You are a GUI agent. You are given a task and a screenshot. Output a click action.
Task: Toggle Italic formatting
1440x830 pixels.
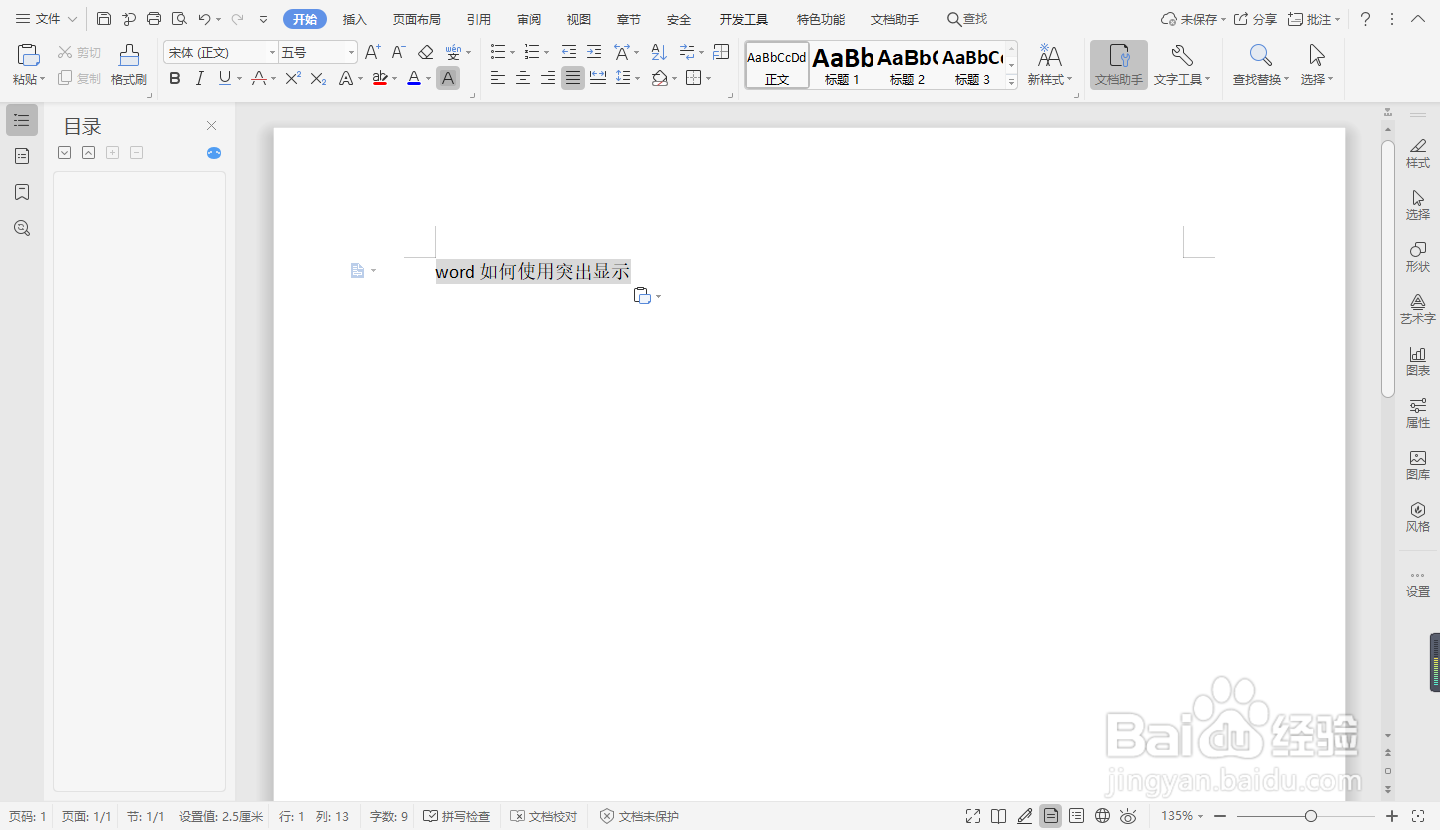(200, 78)
